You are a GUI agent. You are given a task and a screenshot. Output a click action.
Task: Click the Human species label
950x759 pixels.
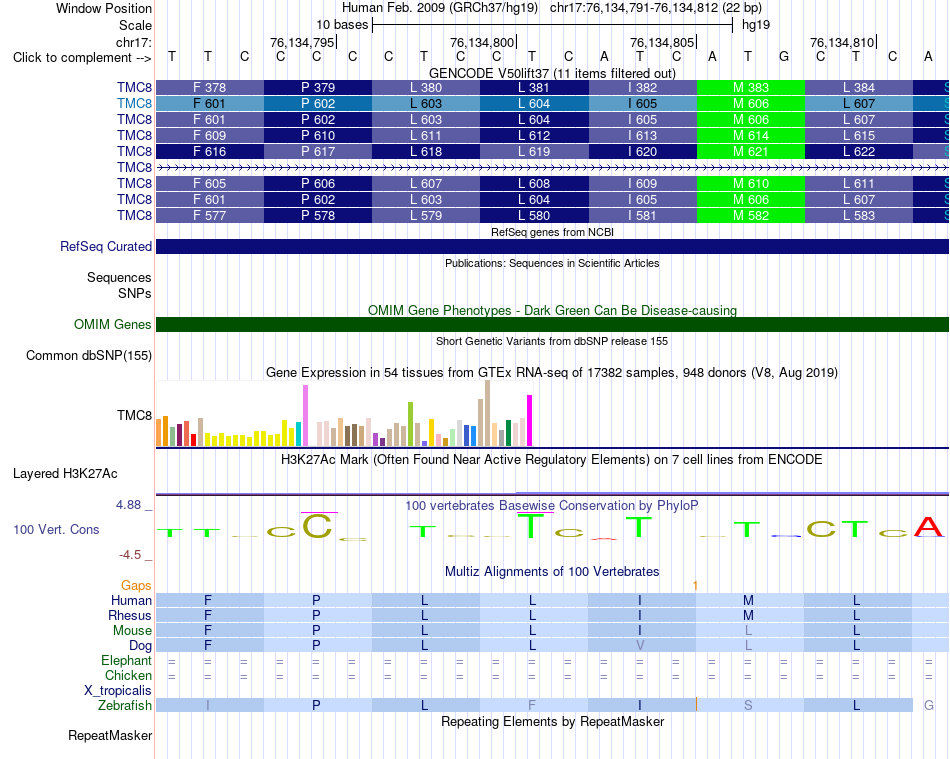(x=131, y=600)
